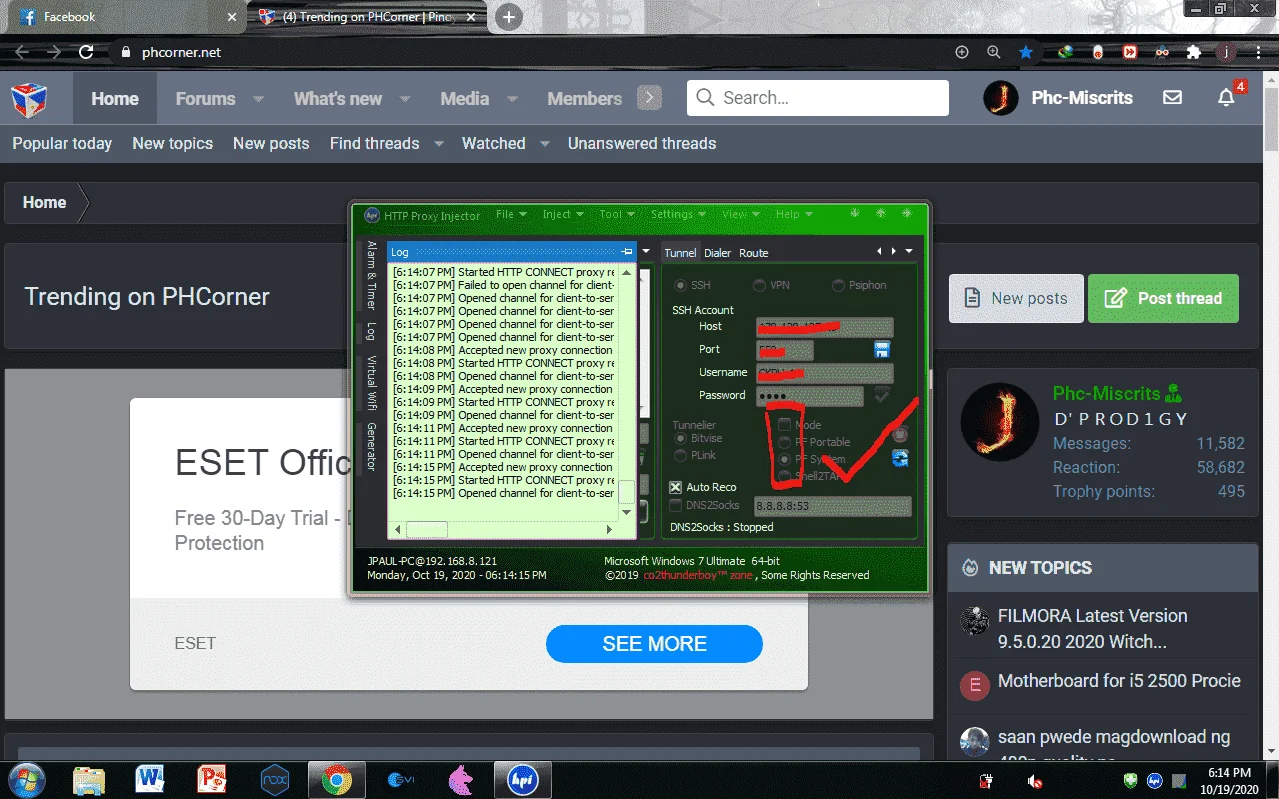
Task: Click the HPI taskbar button
Action: pyautogui.click(x=523, y=779)
